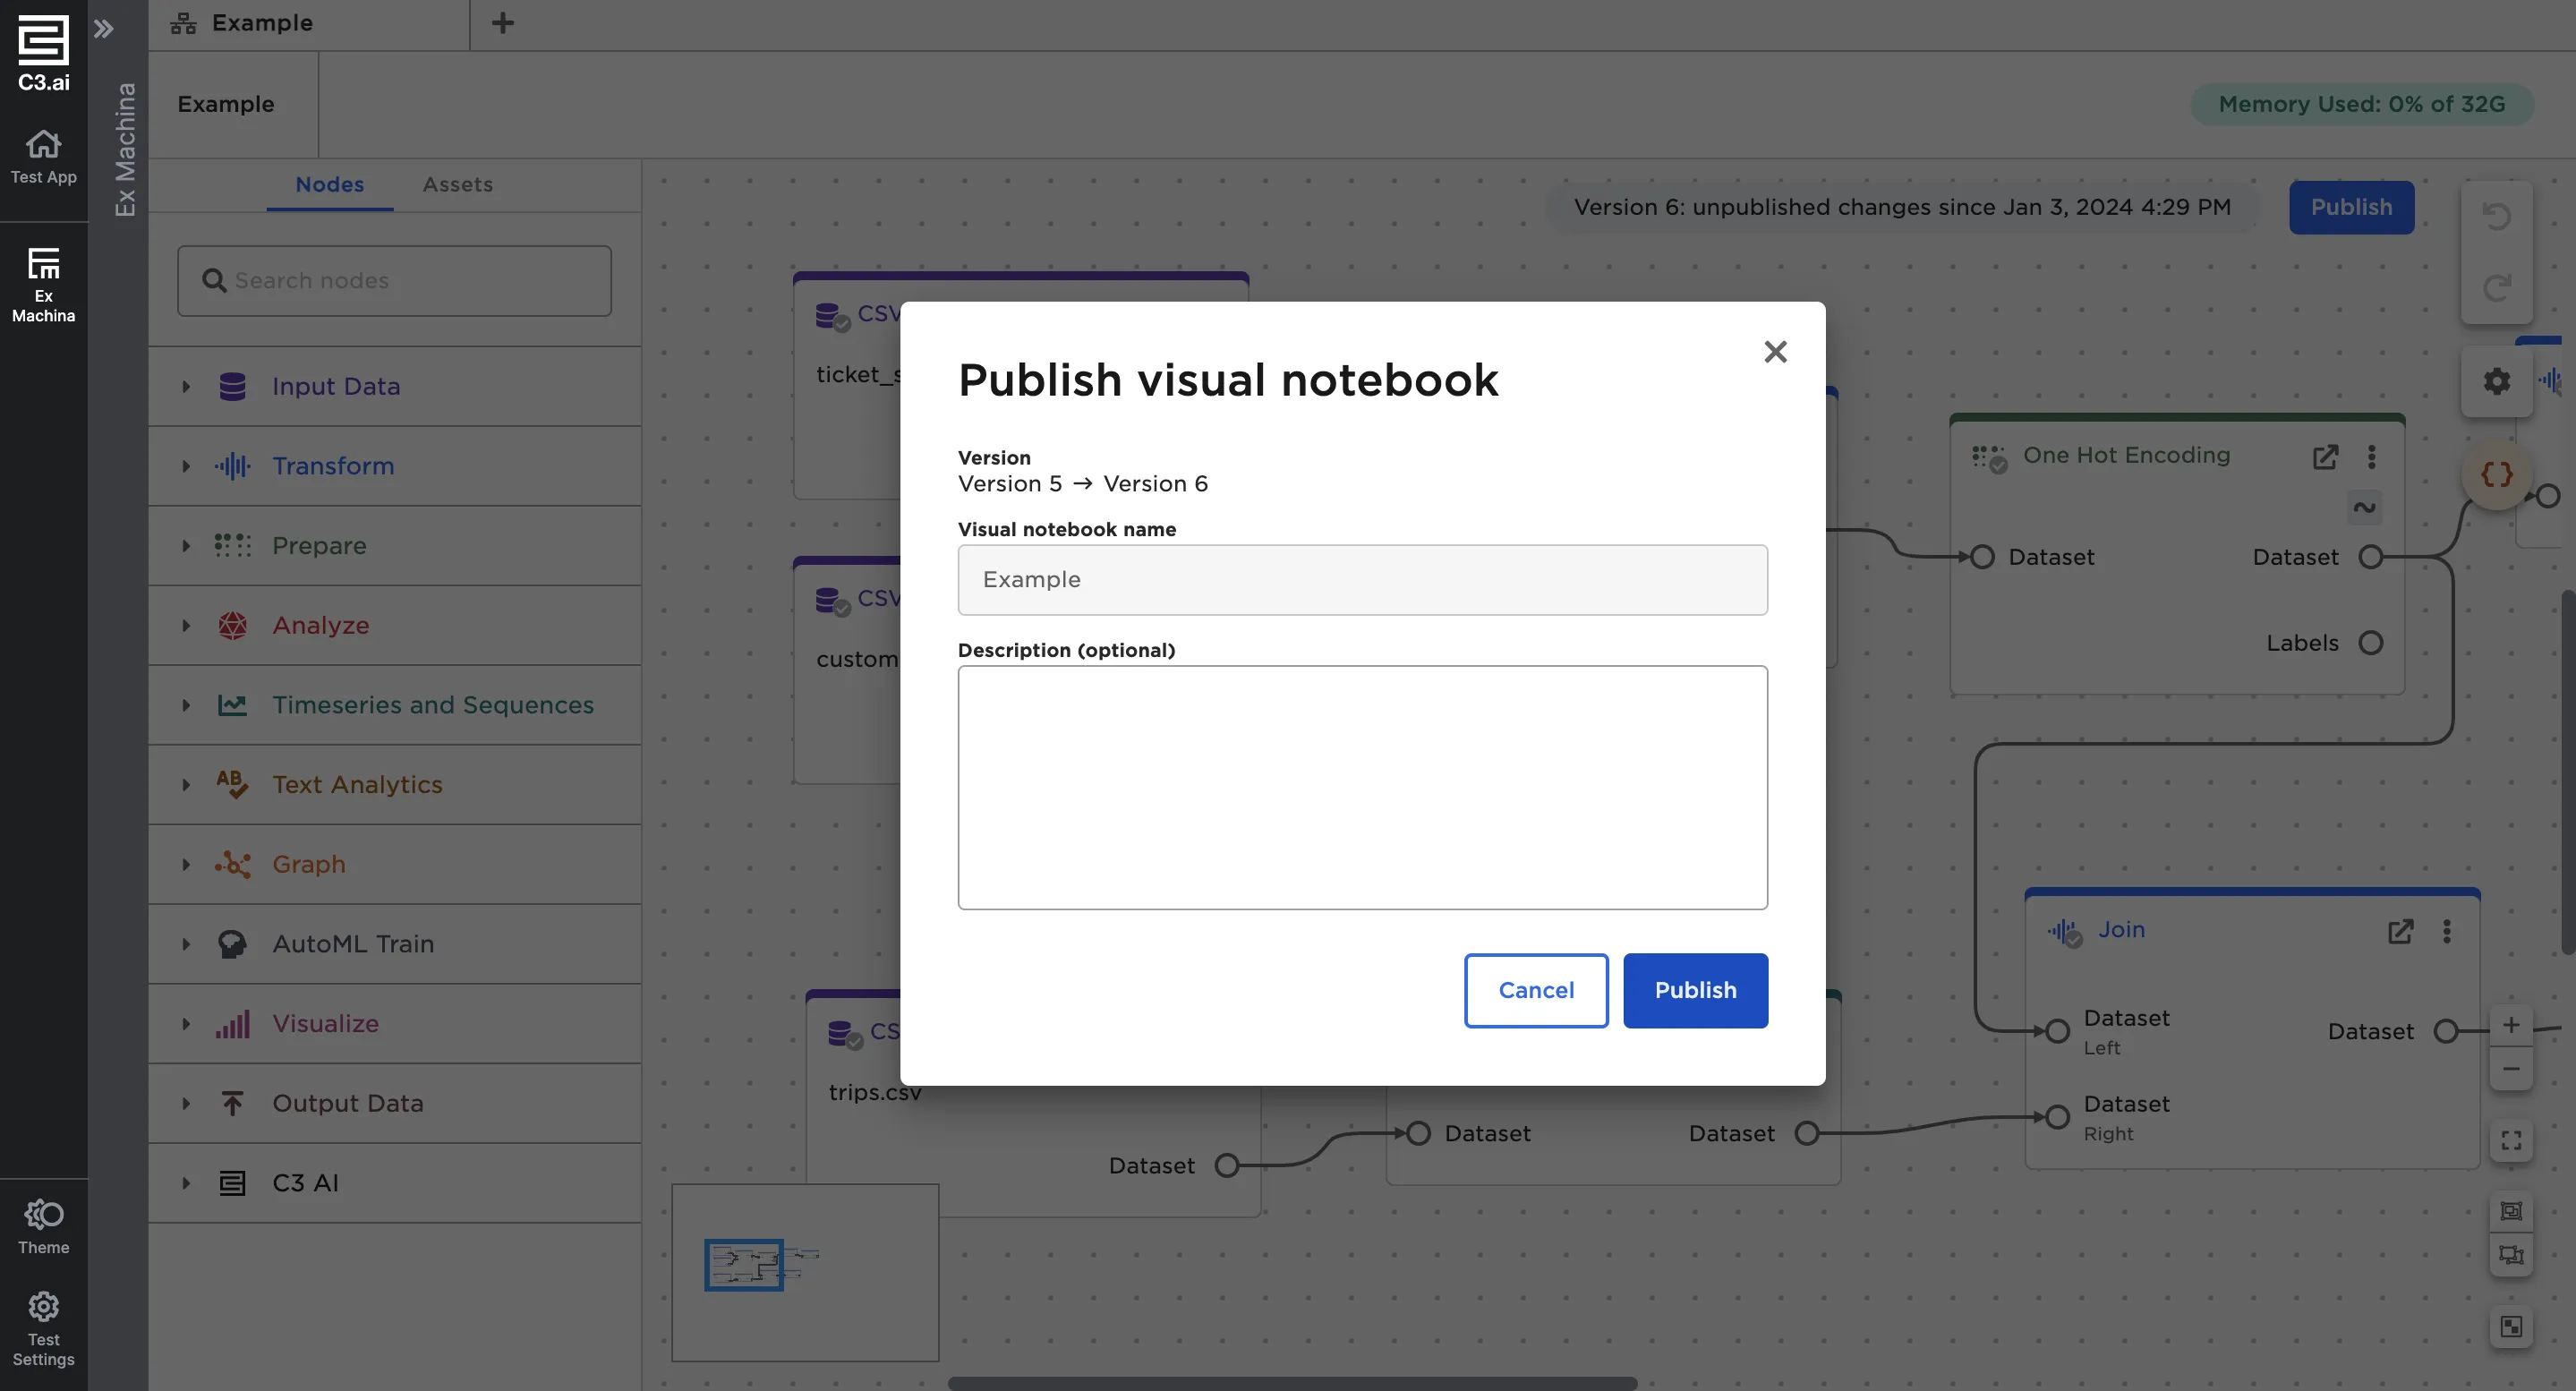
Task: Confirm Publish in the dialog
Action: point(1695,990)
